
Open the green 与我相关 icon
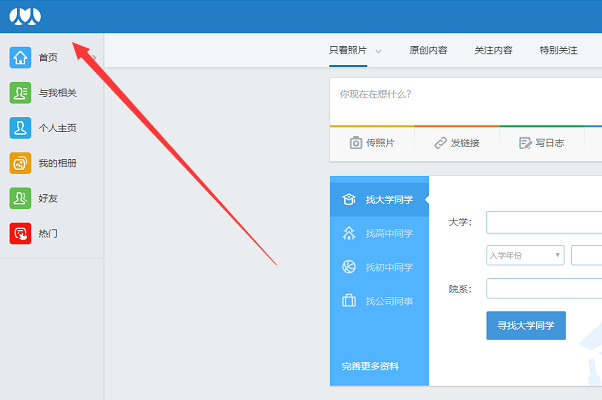[20, 93]
